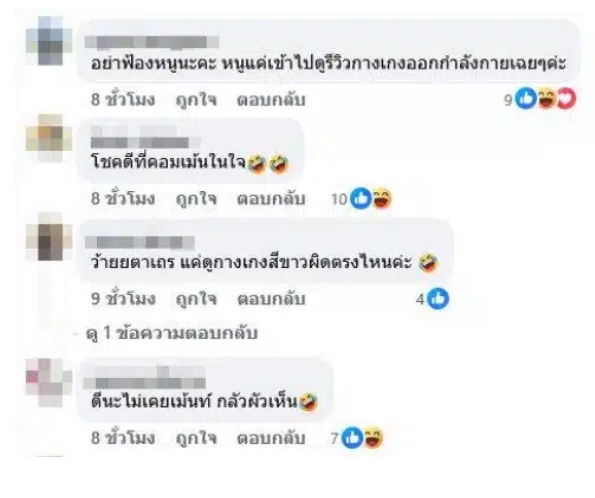Screen dimensions: 595x498
Task: Click the heart reaction icon on first comment
Action: (x=565, y=98)
